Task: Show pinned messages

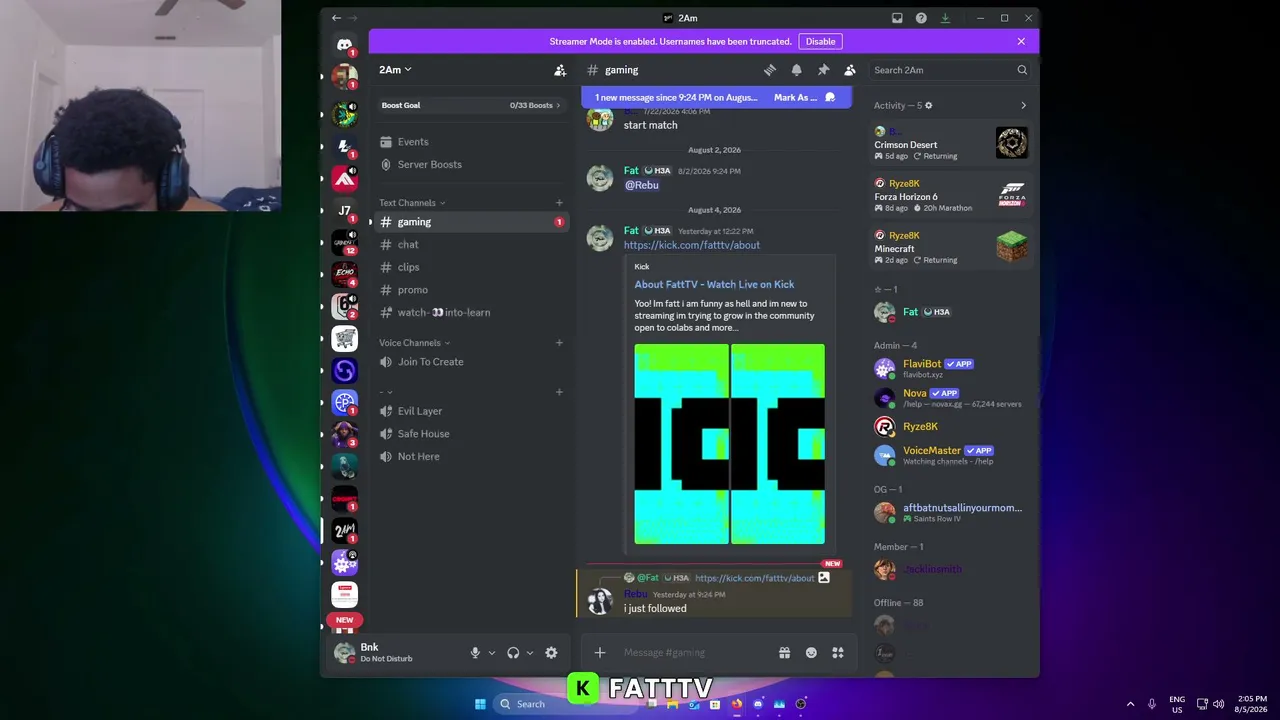Action: [x=823, y=70]
